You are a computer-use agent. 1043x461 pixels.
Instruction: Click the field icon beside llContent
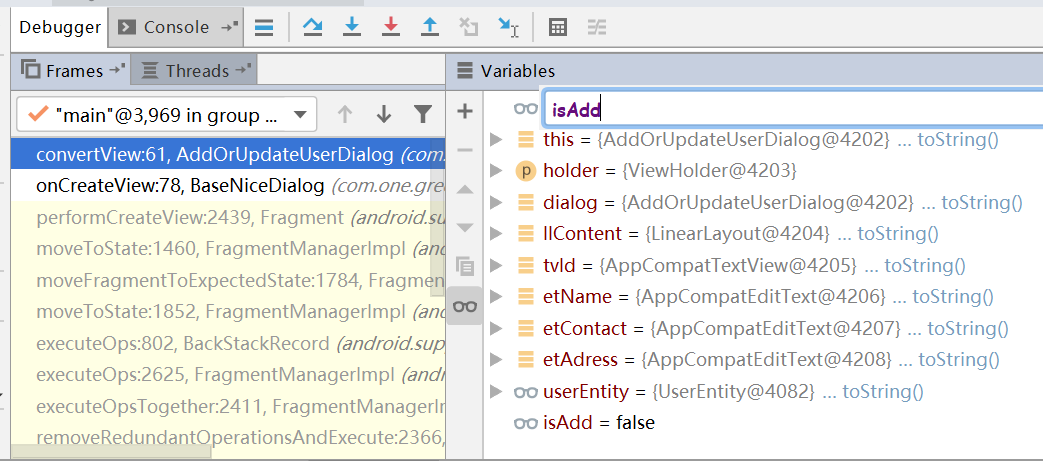(525, 233)
